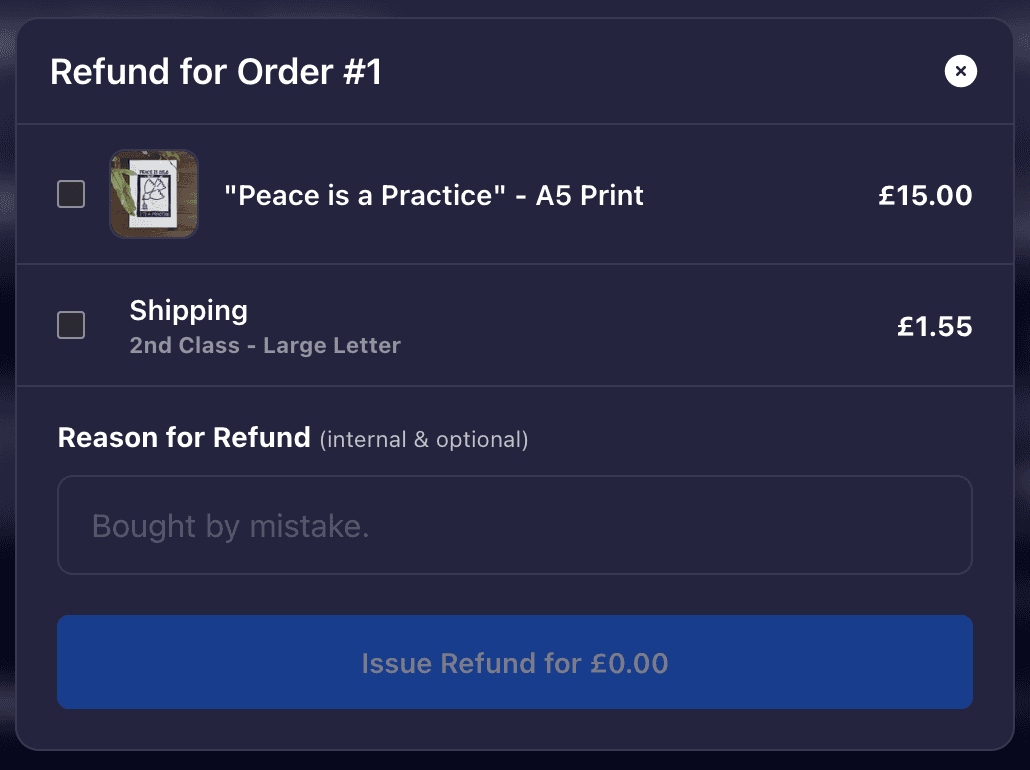Click the "(internal & optional)" hint text
Viewport: 1030px width, 770px height.
coord(424,439)
